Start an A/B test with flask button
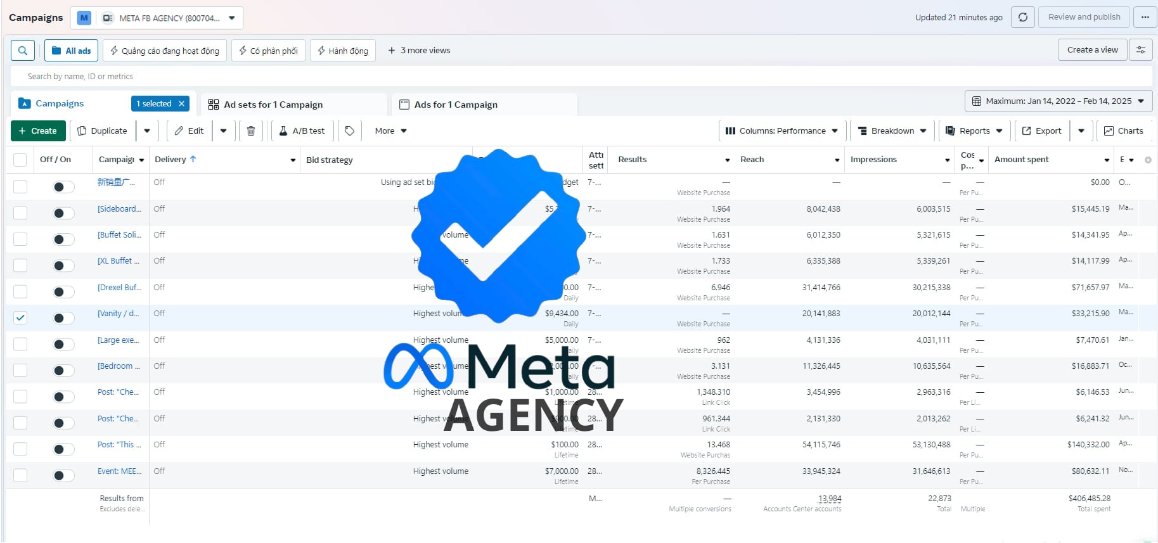 tap(302, 131)
